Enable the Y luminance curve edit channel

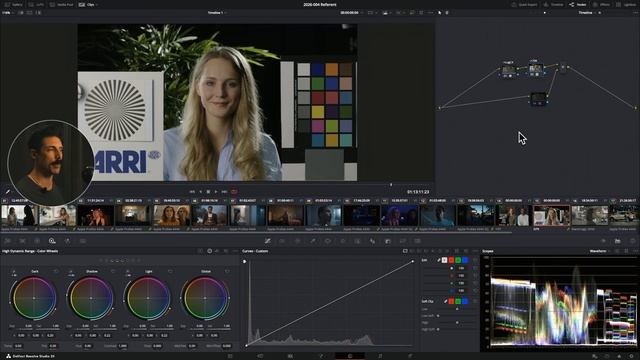click(444, 260)
